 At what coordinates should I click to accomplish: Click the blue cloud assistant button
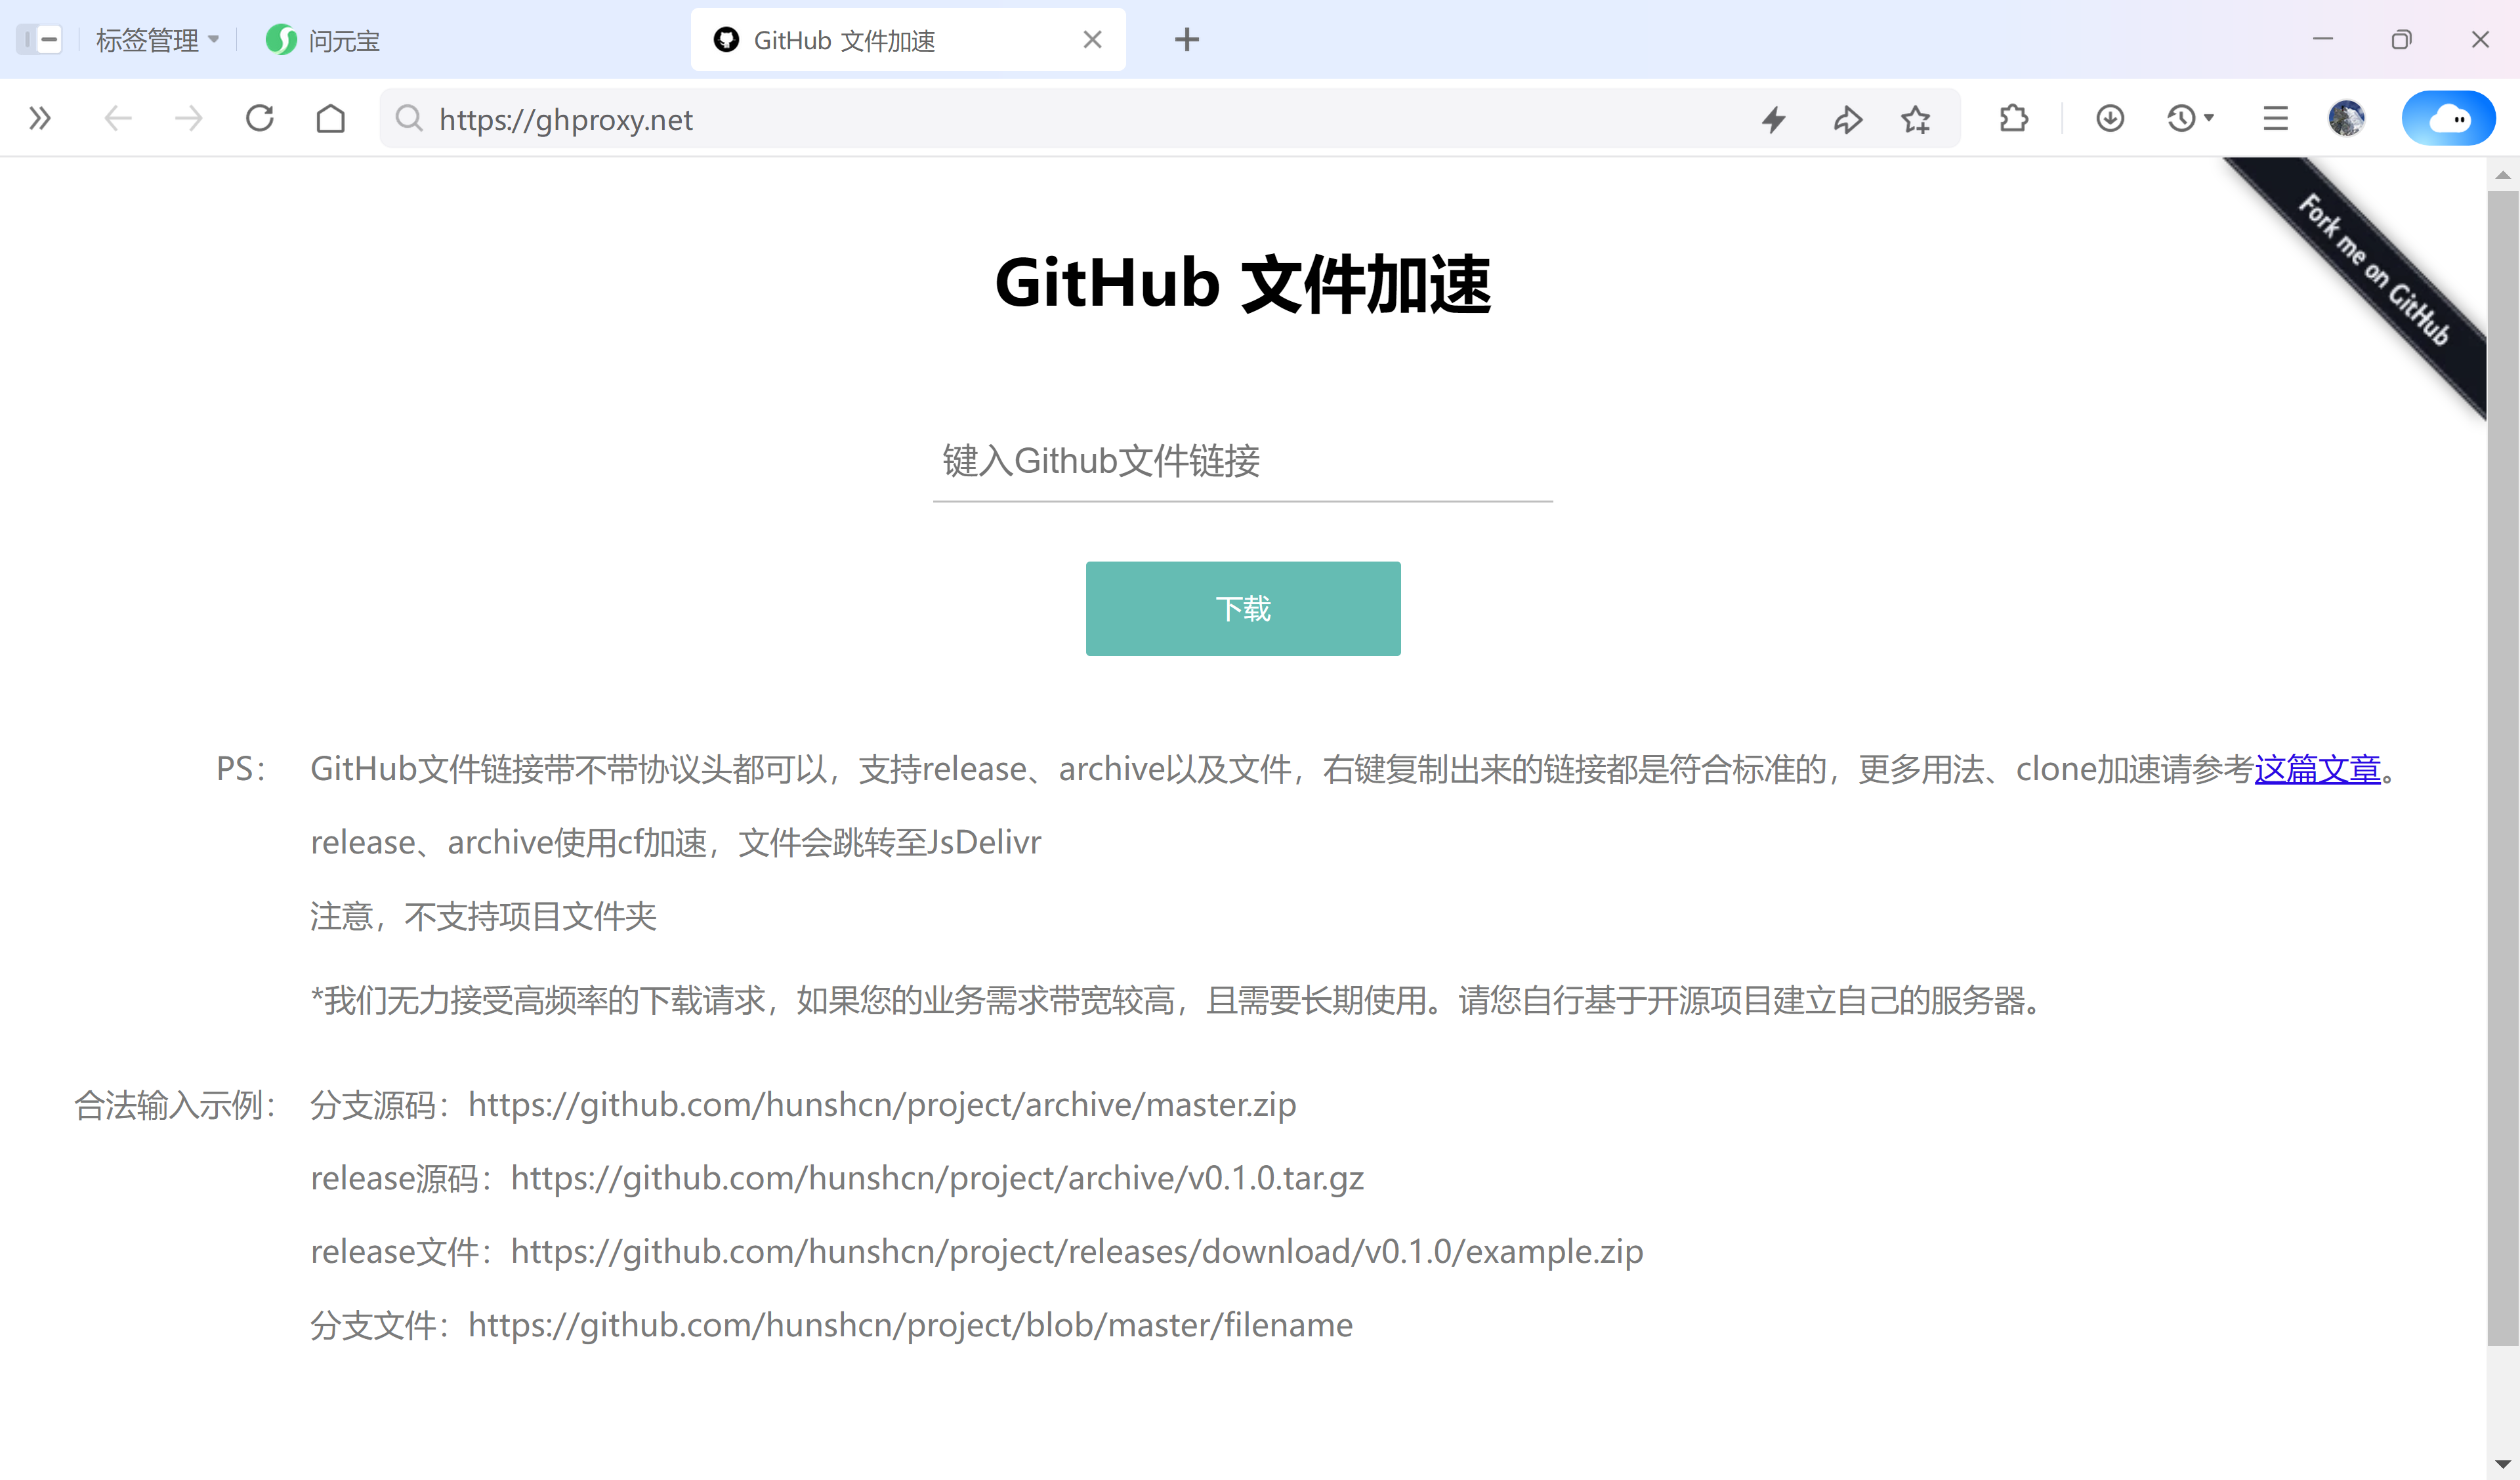(2448, 119)
